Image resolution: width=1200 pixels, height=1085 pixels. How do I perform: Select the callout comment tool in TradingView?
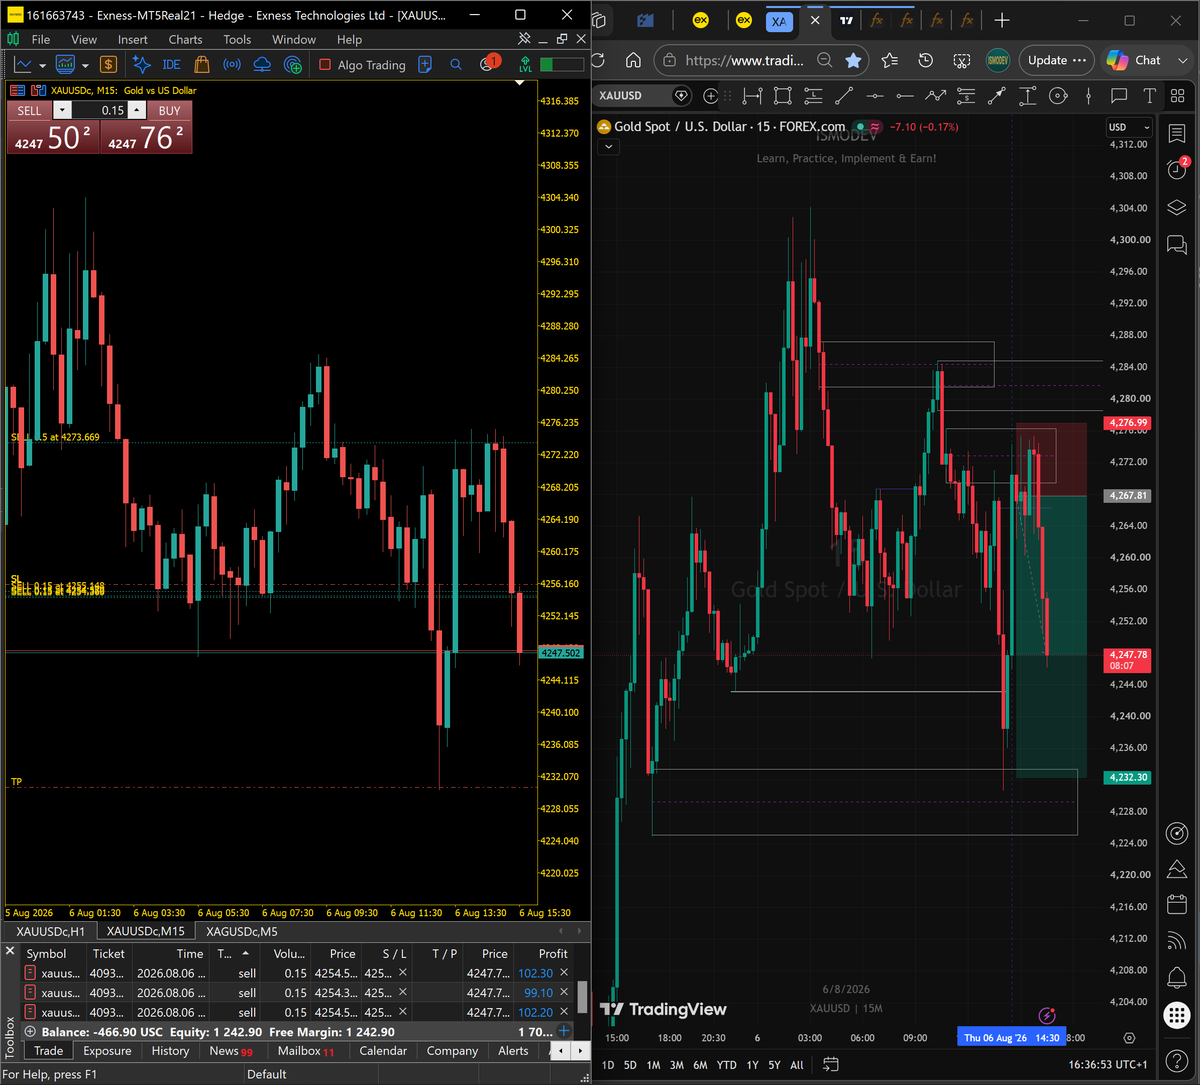coord(1119,96)
